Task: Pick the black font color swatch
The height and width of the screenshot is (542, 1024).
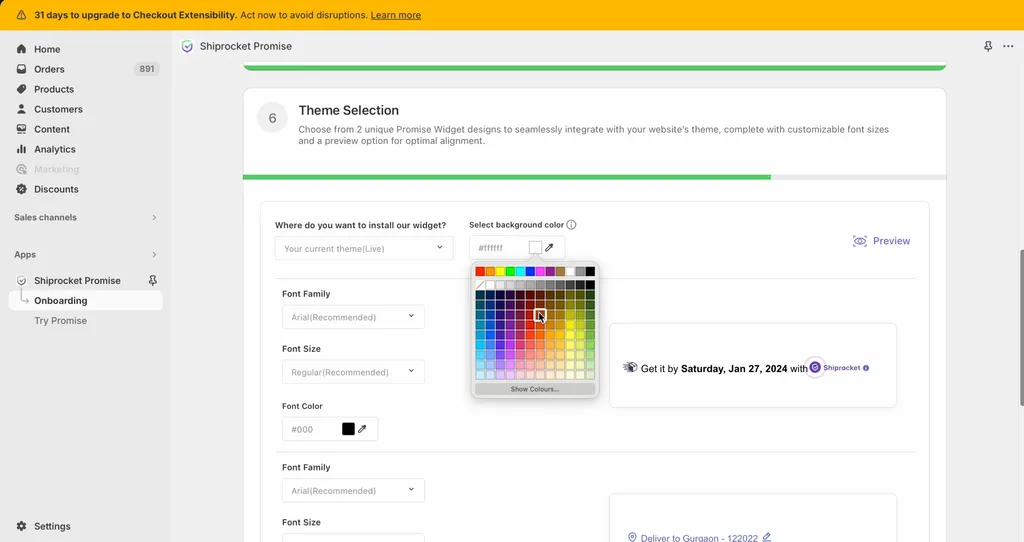Action: click(348, 429)
